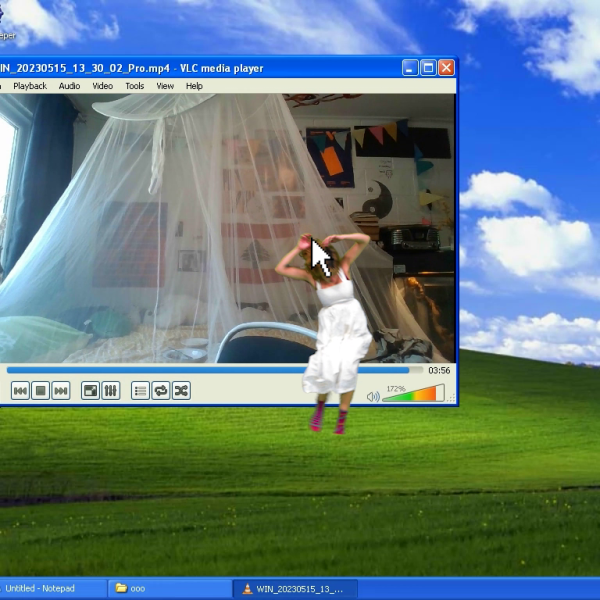Open the Playback menu
This screenshot has width=600, height=600.
[30, 86]
